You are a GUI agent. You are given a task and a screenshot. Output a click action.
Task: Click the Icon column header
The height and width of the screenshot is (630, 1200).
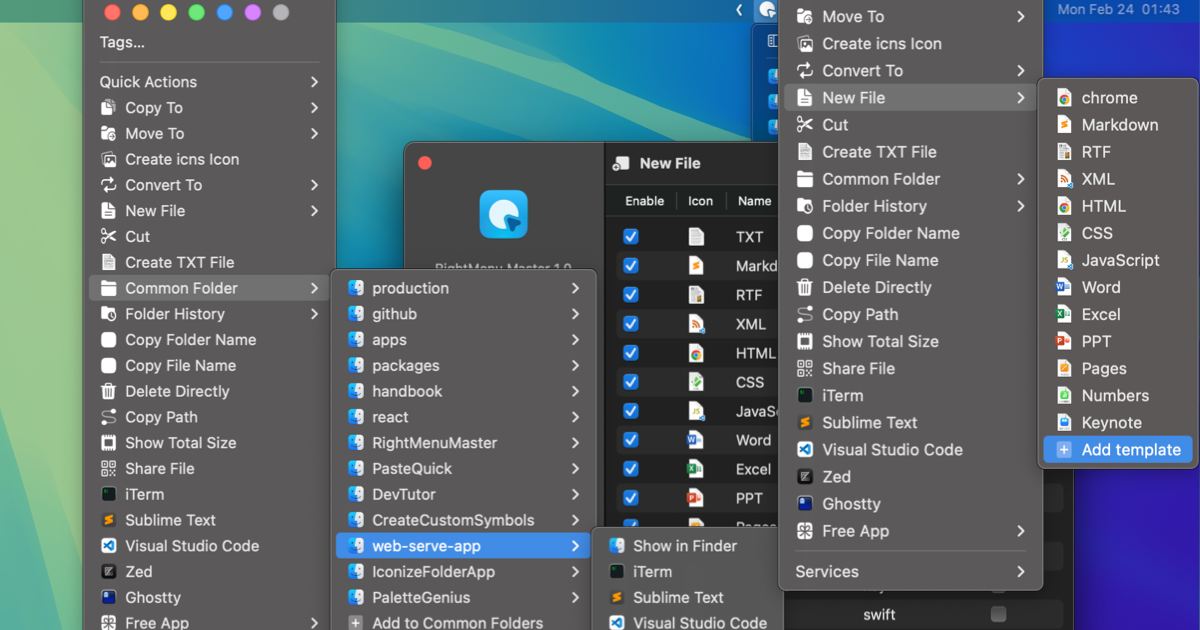click(x=700, y=201)
